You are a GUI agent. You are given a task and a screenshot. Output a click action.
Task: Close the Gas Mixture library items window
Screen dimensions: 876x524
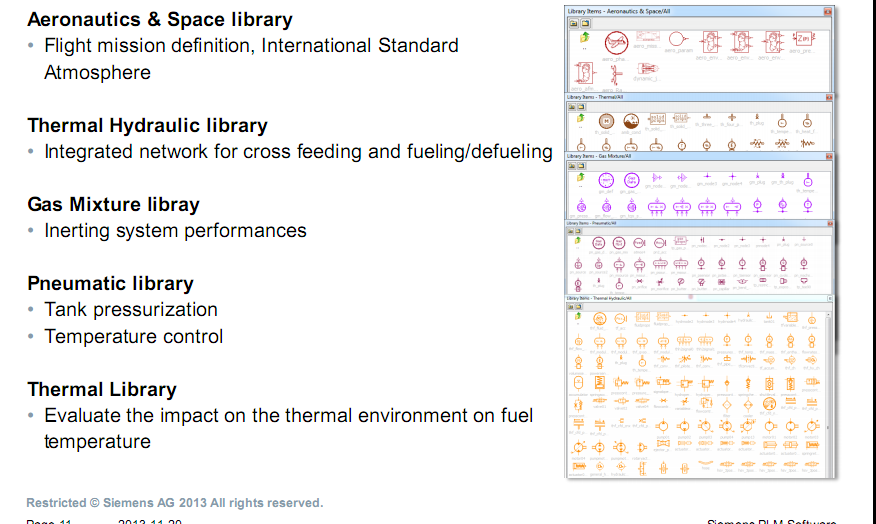pyautogui.click(x=829, y=156)
